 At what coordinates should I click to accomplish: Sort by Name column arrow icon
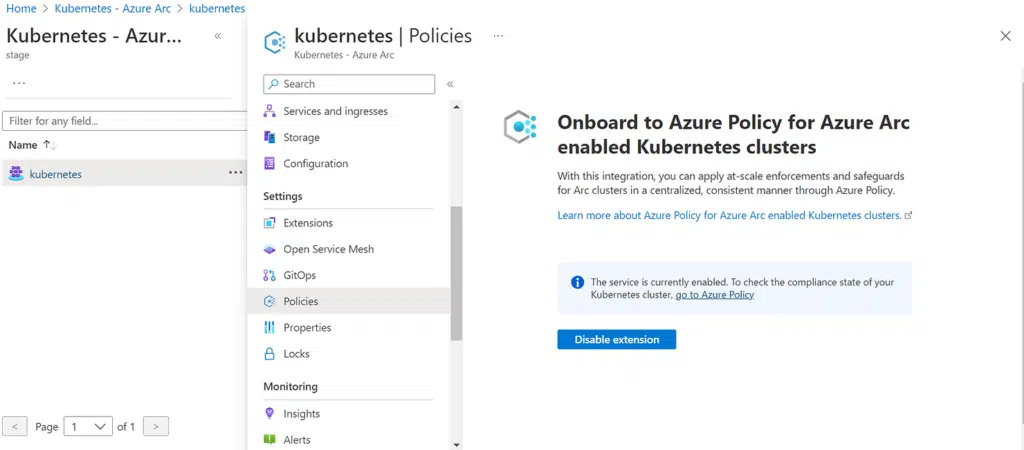50,145
